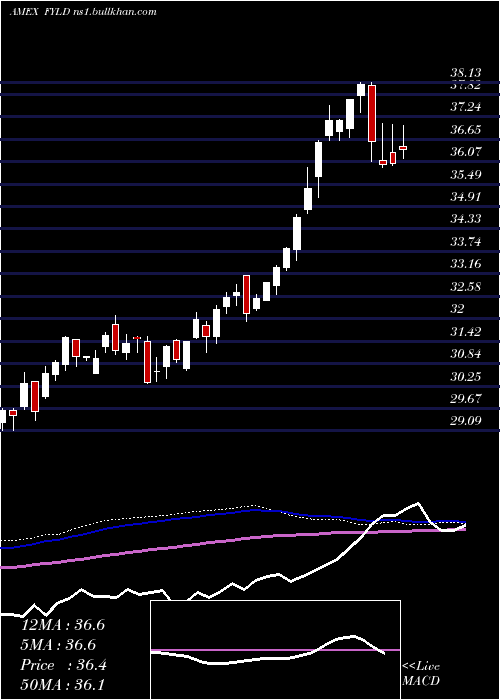The width and height of the screenshot is (500, 700).
Task: Click the 32.58 price axis label
Action: pyautogui.click(x=466, y=287)
